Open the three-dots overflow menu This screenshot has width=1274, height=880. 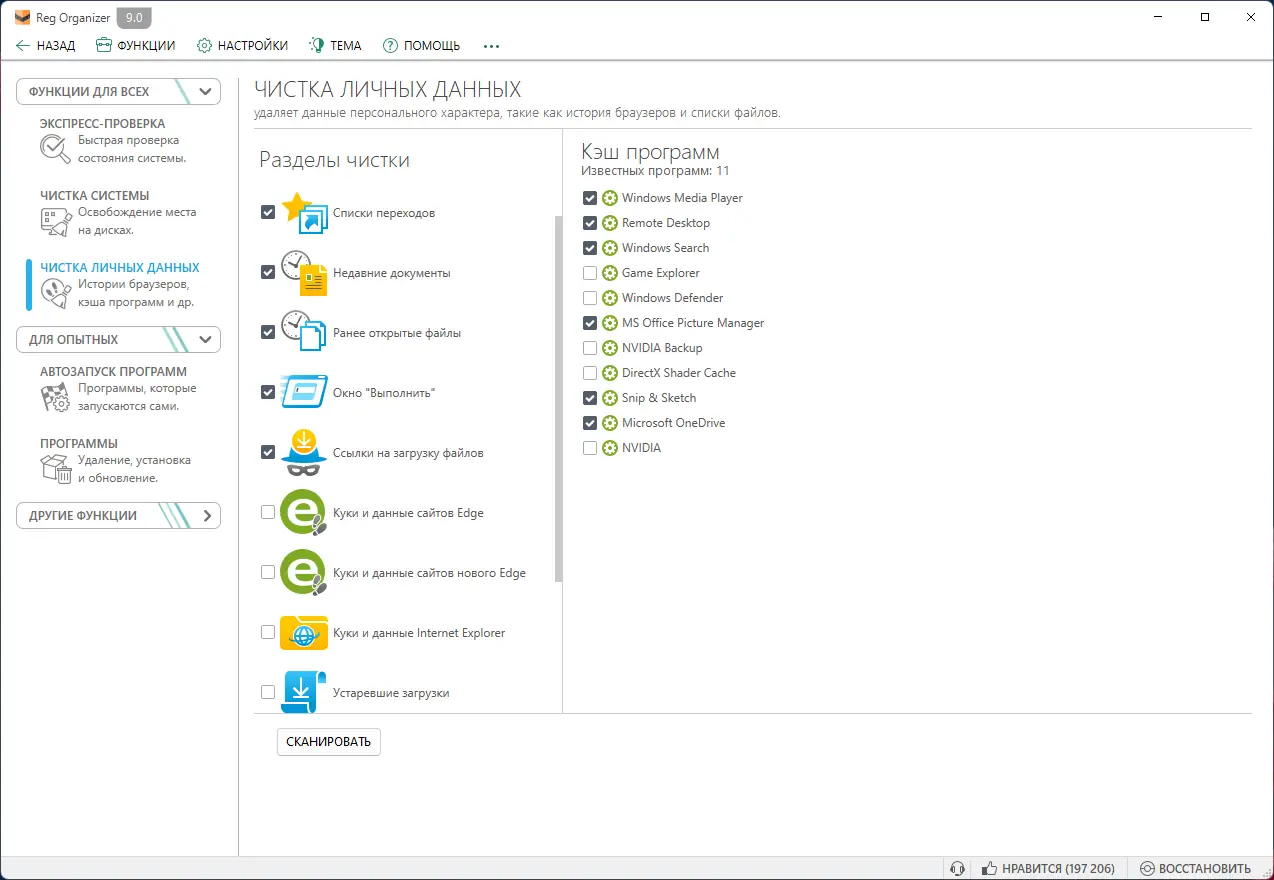point(491,46)
